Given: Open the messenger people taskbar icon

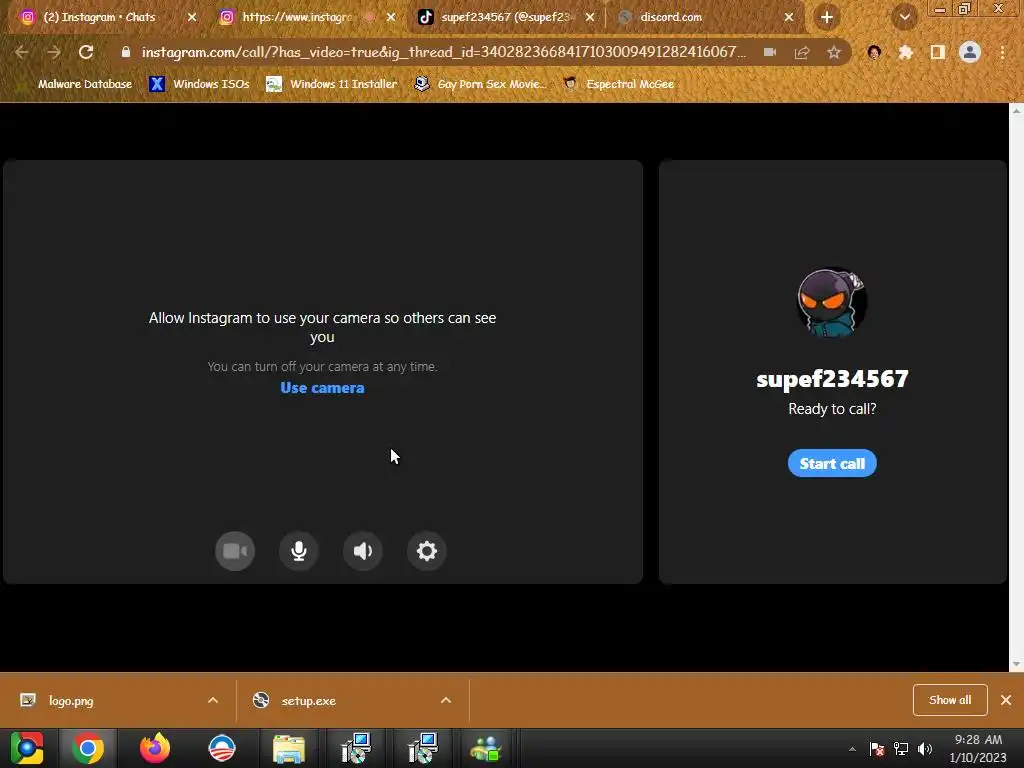Looking at the screenshot, I should (485, 748).
